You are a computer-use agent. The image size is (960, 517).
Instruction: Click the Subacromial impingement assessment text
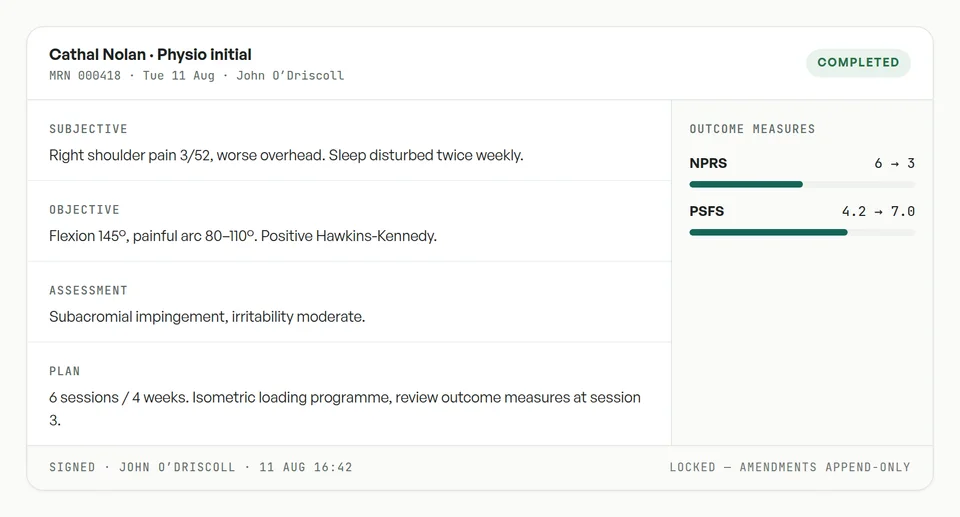click(x=207, y=317)
